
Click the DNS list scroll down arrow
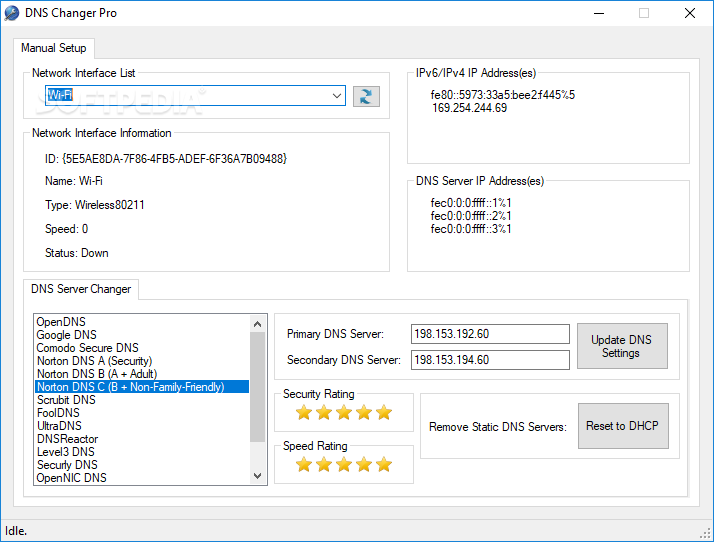[257, 476]
